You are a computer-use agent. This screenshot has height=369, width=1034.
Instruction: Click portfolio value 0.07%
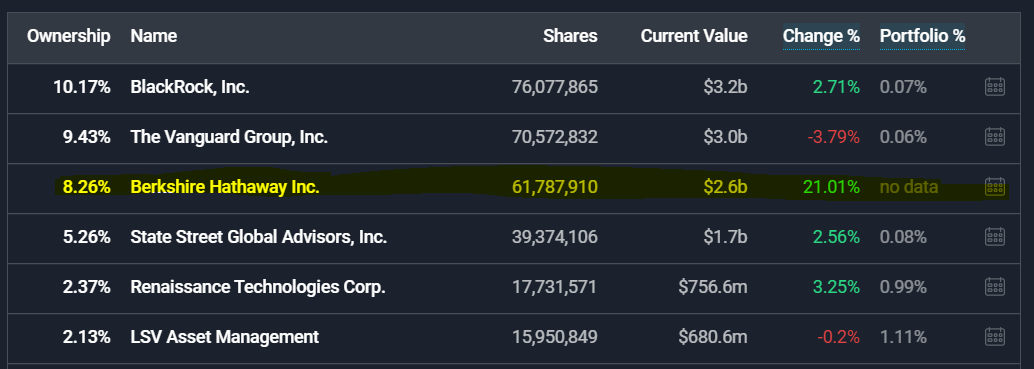click(903, 87)
